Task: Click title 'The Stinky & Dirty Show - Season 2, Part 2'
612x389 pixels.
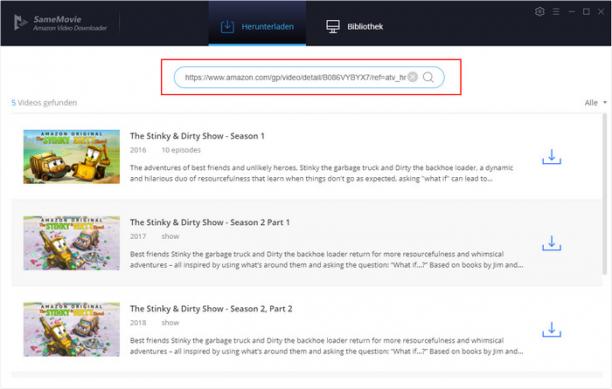Action: click(x=211, y=309)
